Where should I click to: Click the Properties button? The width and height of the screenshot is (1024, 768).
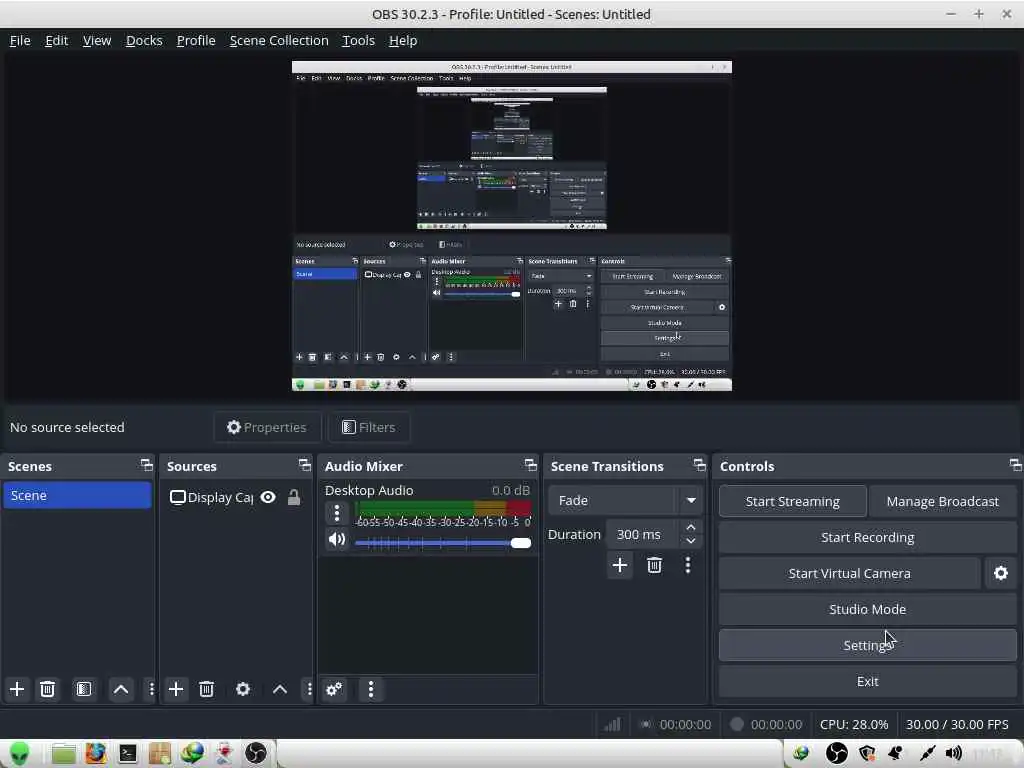(266, 427)
